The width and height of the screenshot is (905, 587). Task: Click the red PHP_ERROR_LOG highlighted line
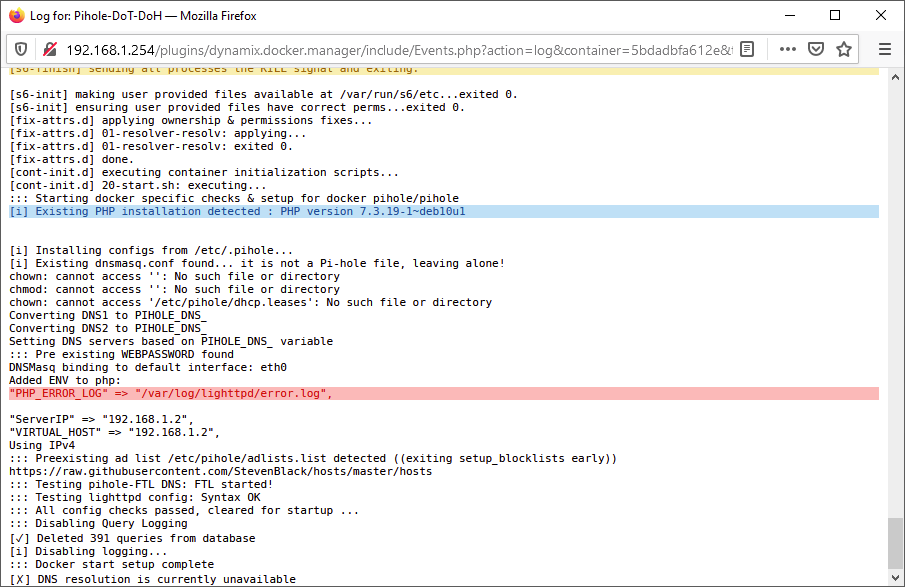[444, 394]
